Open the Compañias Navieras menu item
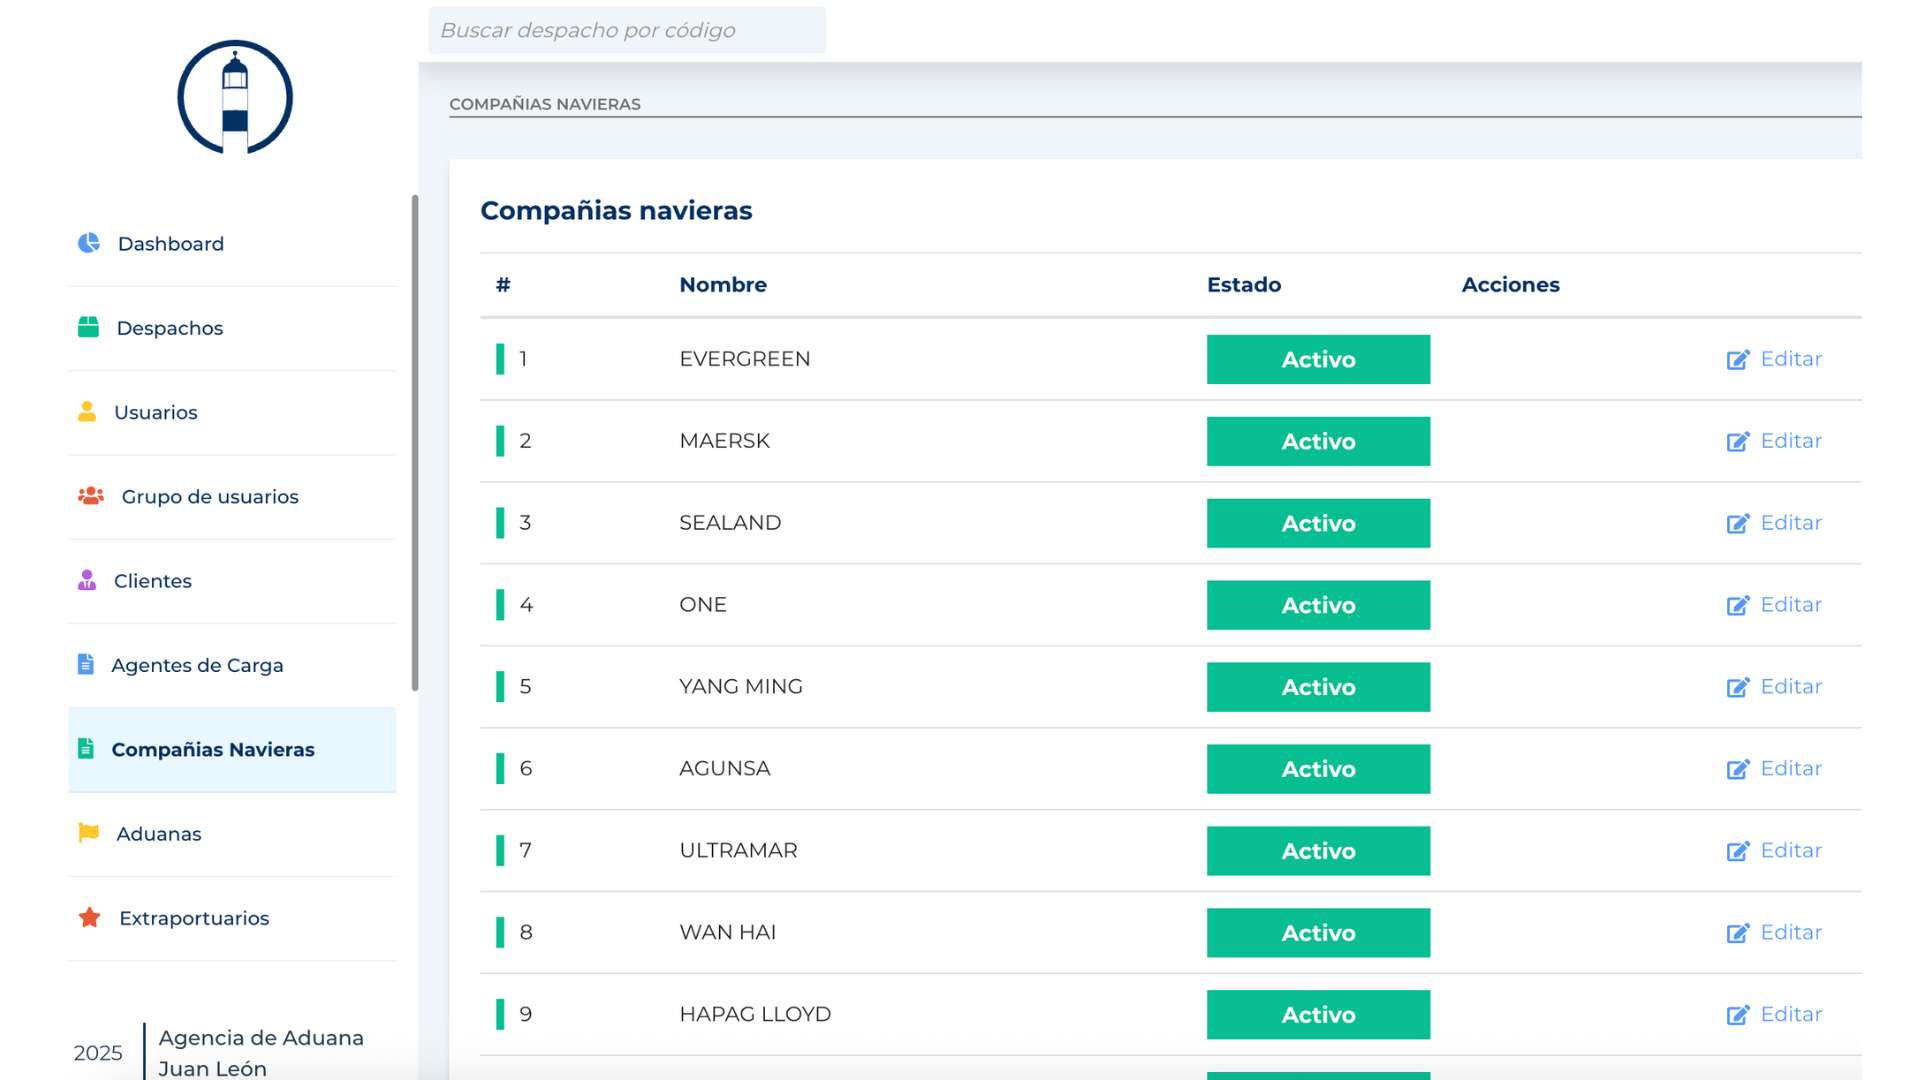The width and height of the screenshot is (1920, 1080). coord(213,749)
